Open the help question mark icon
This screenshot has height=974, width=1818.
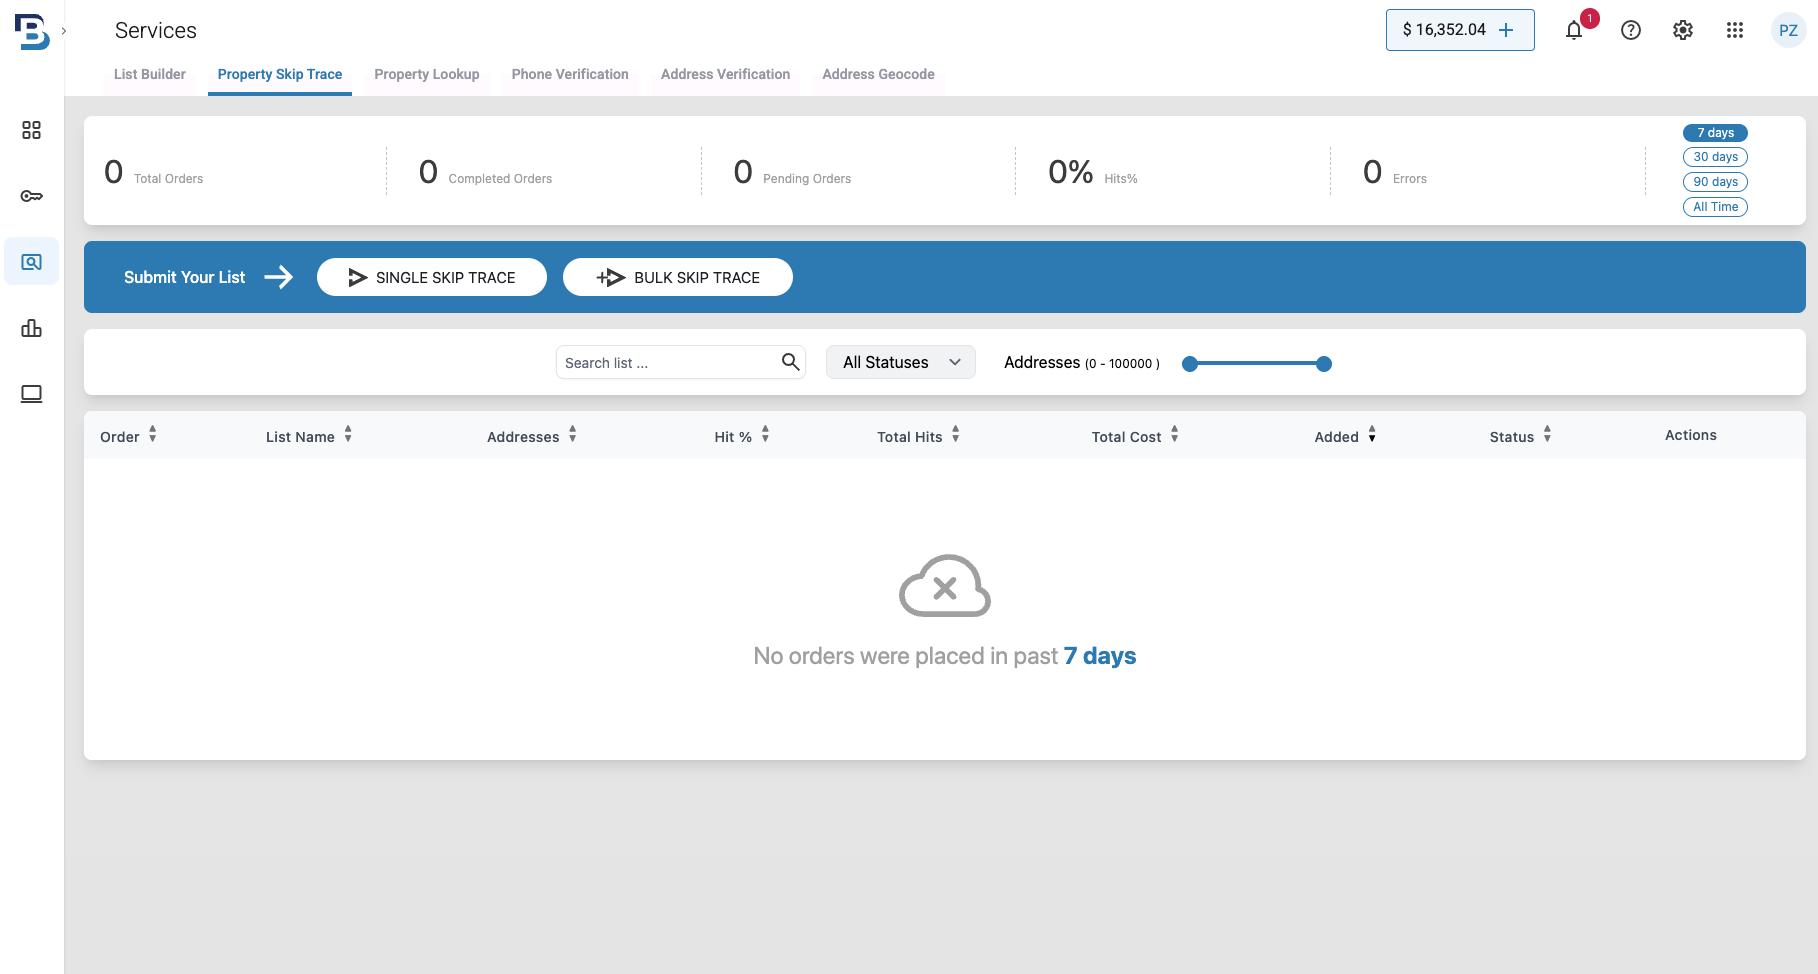pyautogui.click(x=1630, y=31)
